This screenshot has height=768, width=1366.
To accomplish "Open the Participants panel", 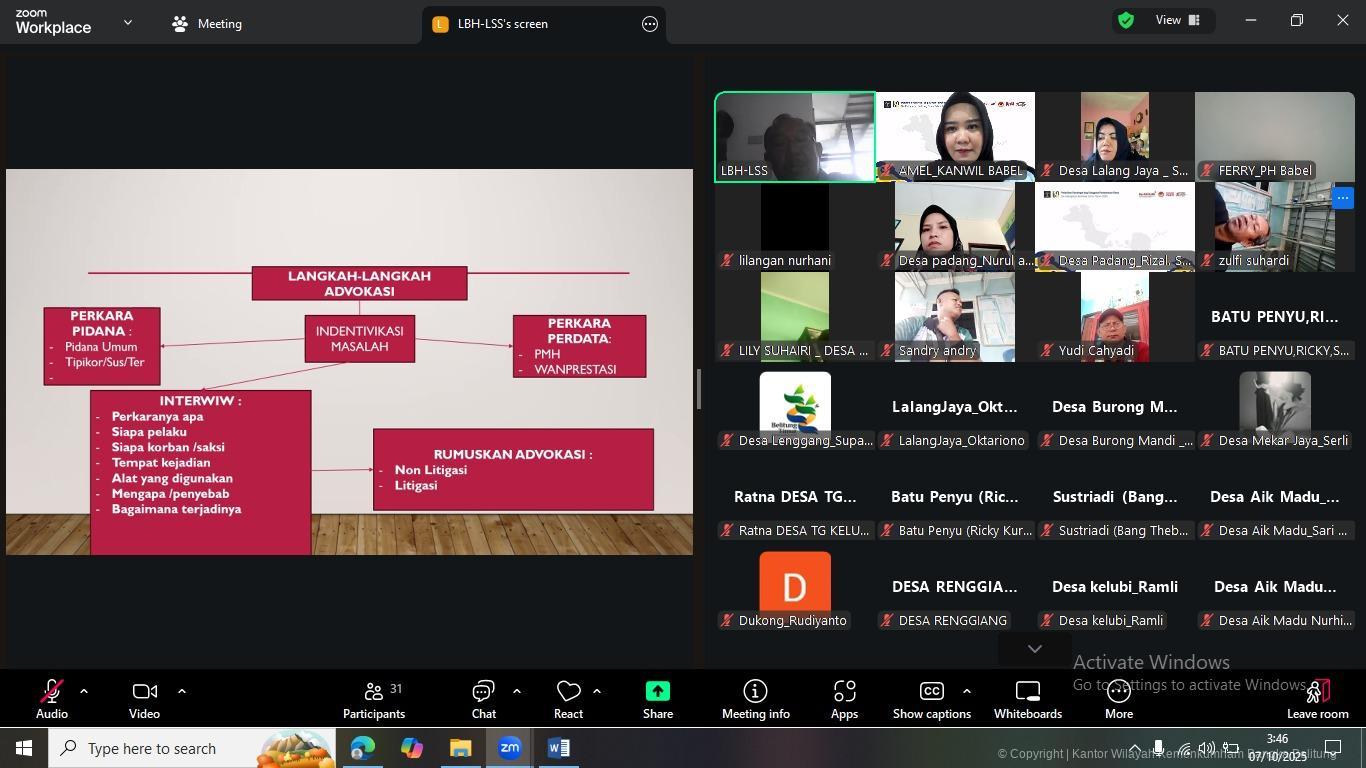I will [x=373, y=700].
